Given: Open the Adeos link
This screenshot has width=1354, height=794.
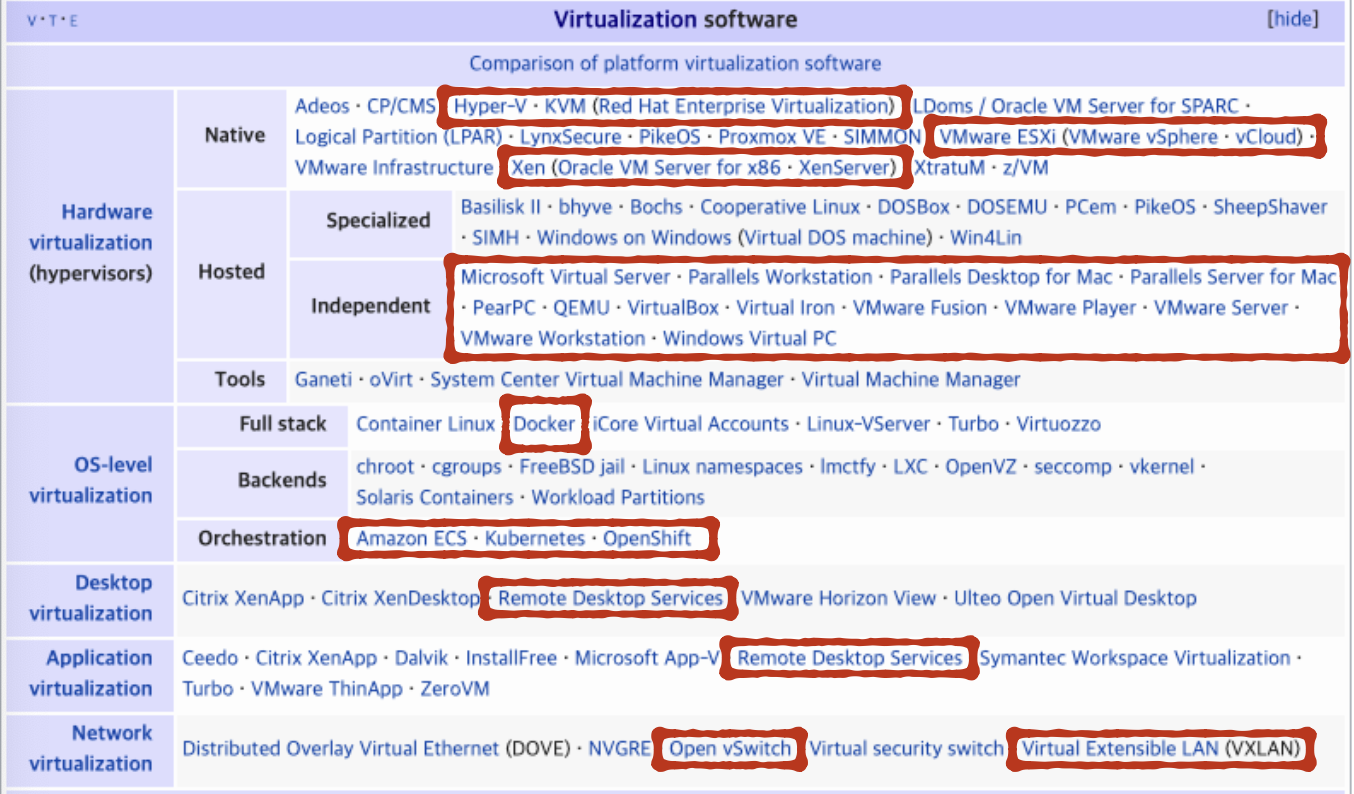Looking at the screenshot, I should (322, 106).
